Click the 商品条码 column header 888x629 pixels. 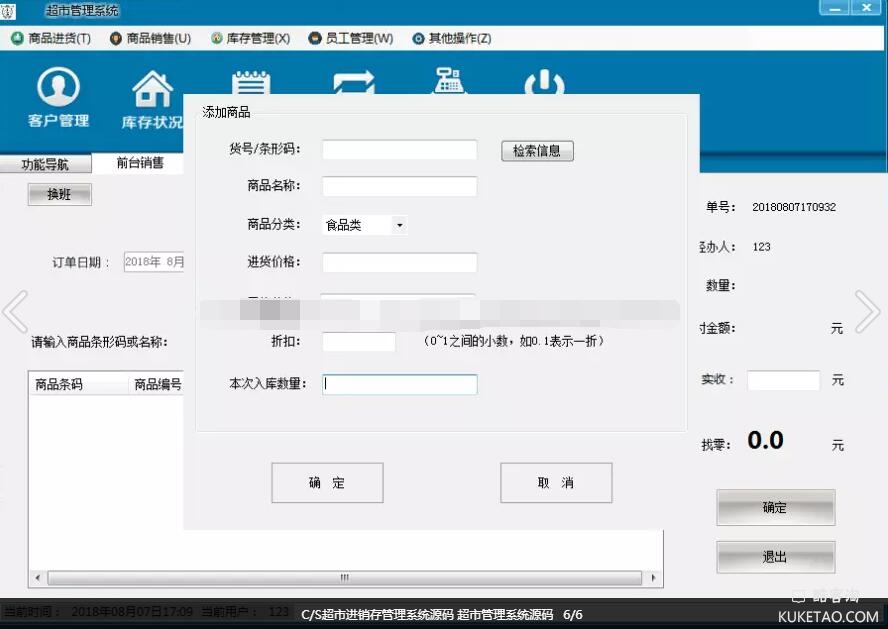[x=78, y=384]
